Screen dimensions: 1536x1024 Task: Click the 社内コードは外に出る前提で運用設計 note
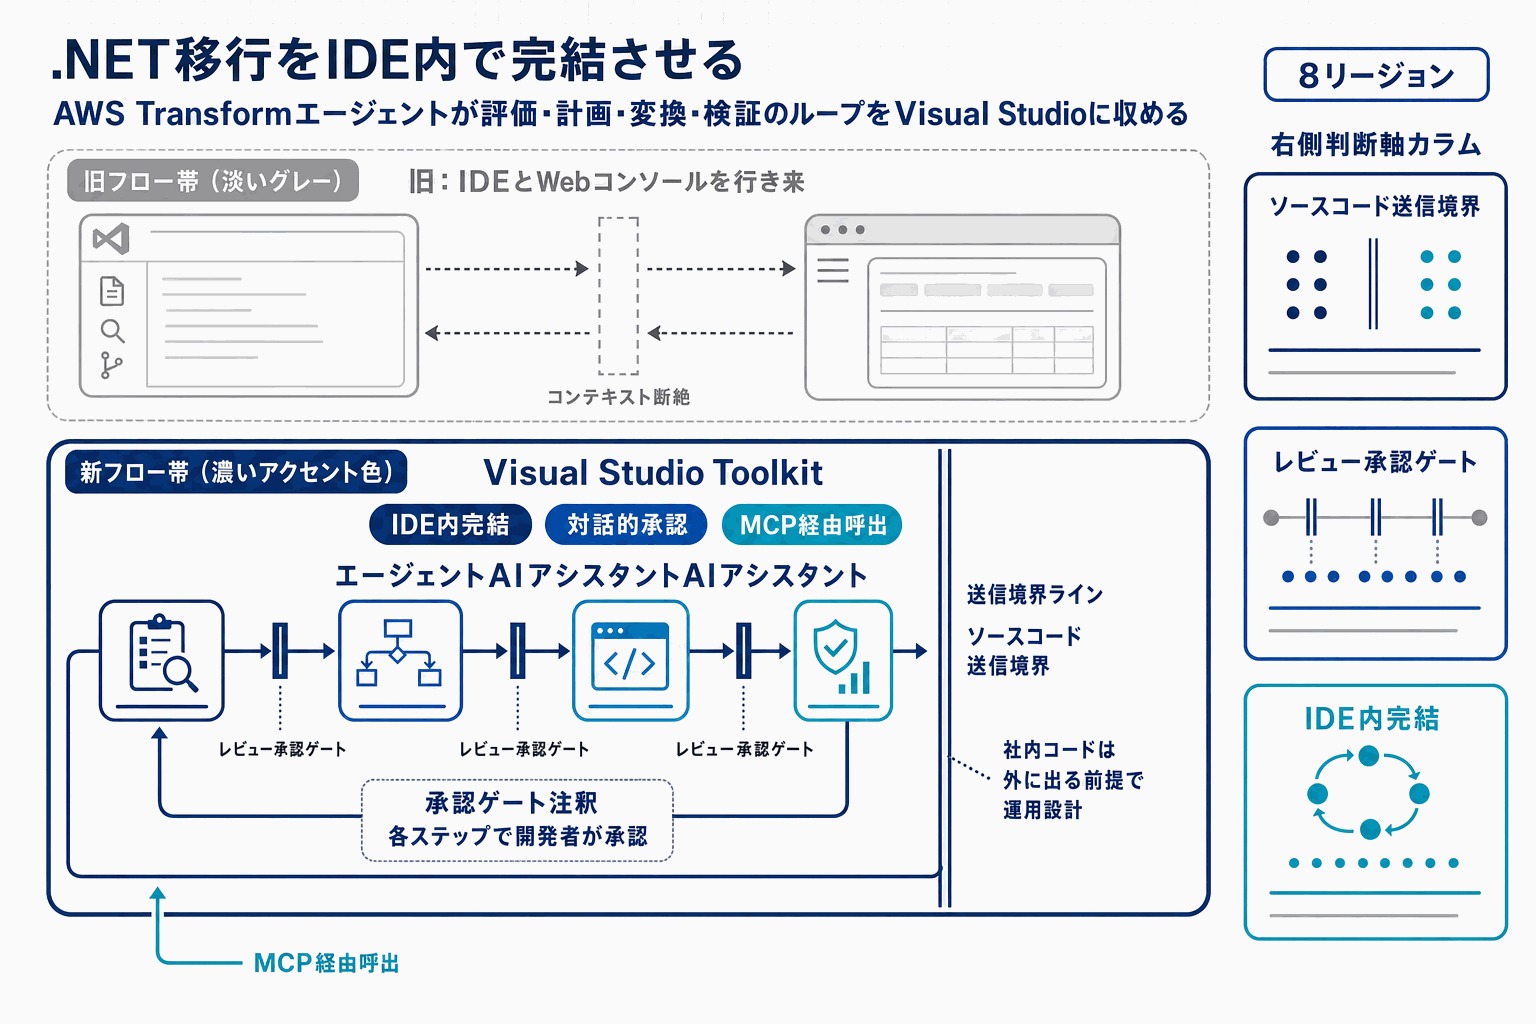tap(1072, 780)
